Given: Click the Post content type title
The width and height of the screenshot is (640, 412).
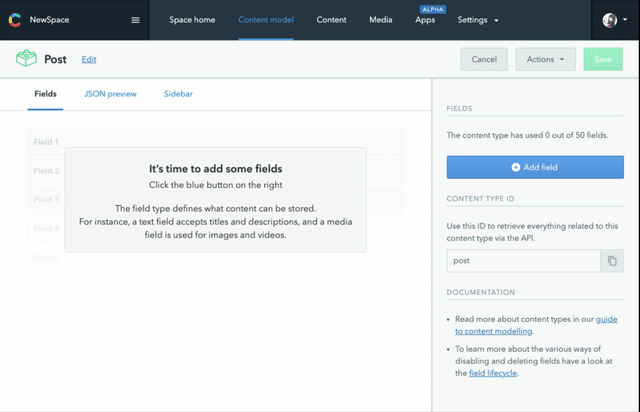Looking at the screenshot, I should click(55, 60).
